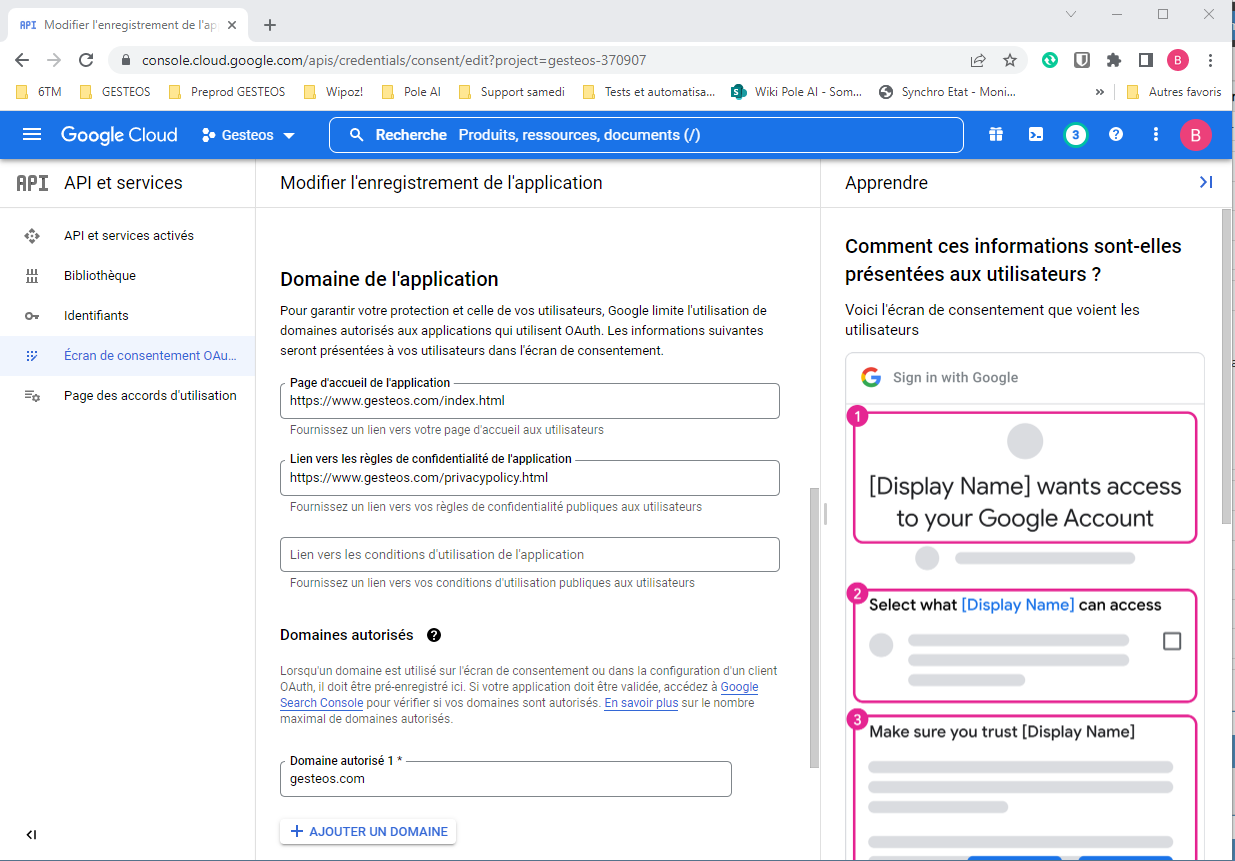The width and height of the screenshot is (1235, 861).
Task: Tick the checkbox in consent screen preview
Action: click(x=1172, y=641)
